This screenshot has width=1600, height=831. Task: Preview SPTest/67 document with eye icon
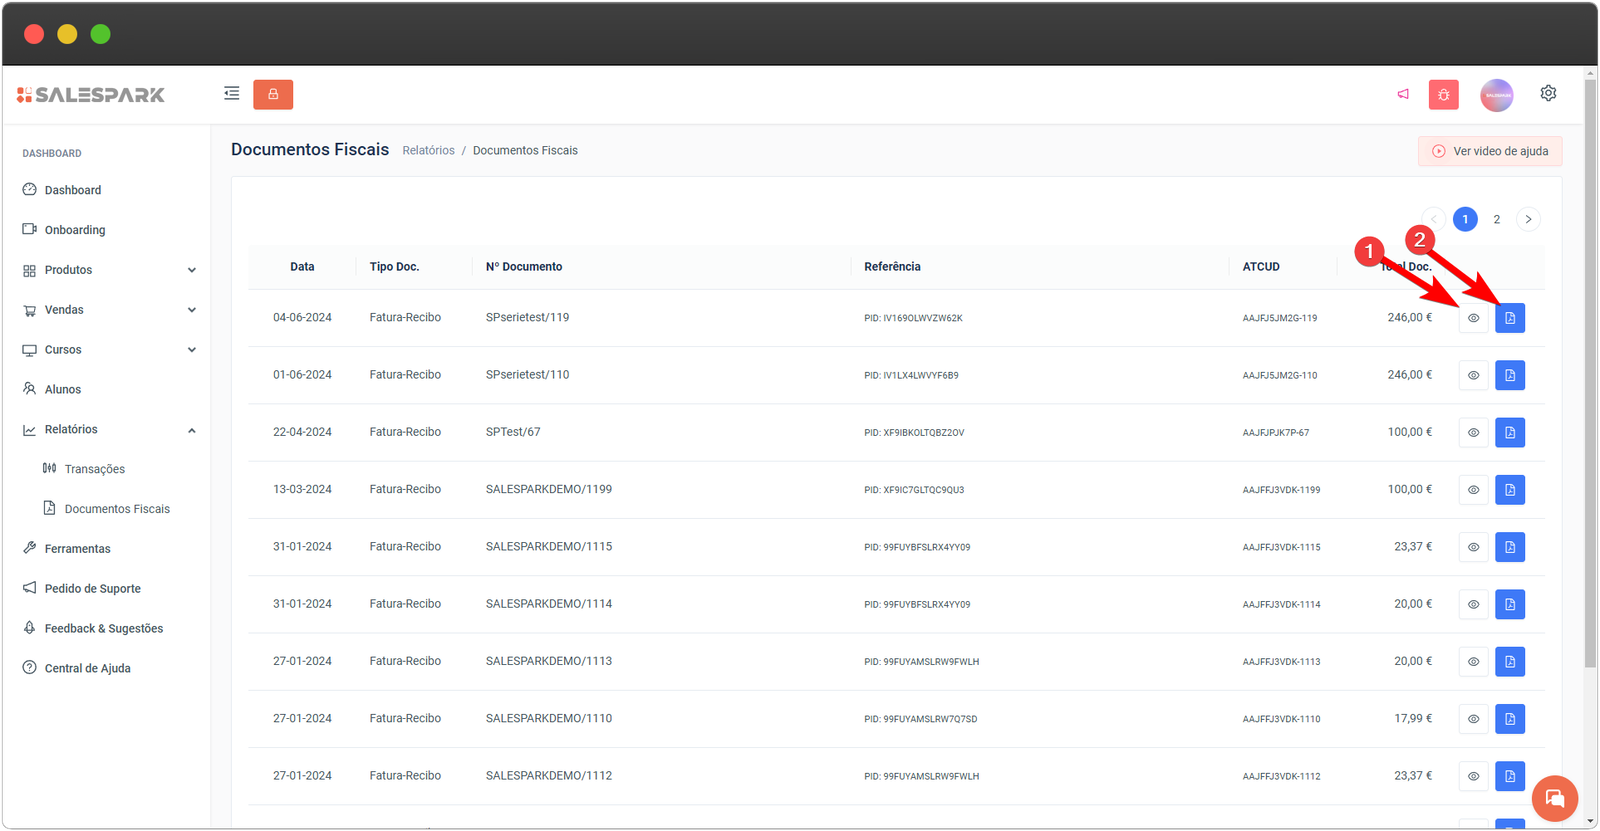1473,433
